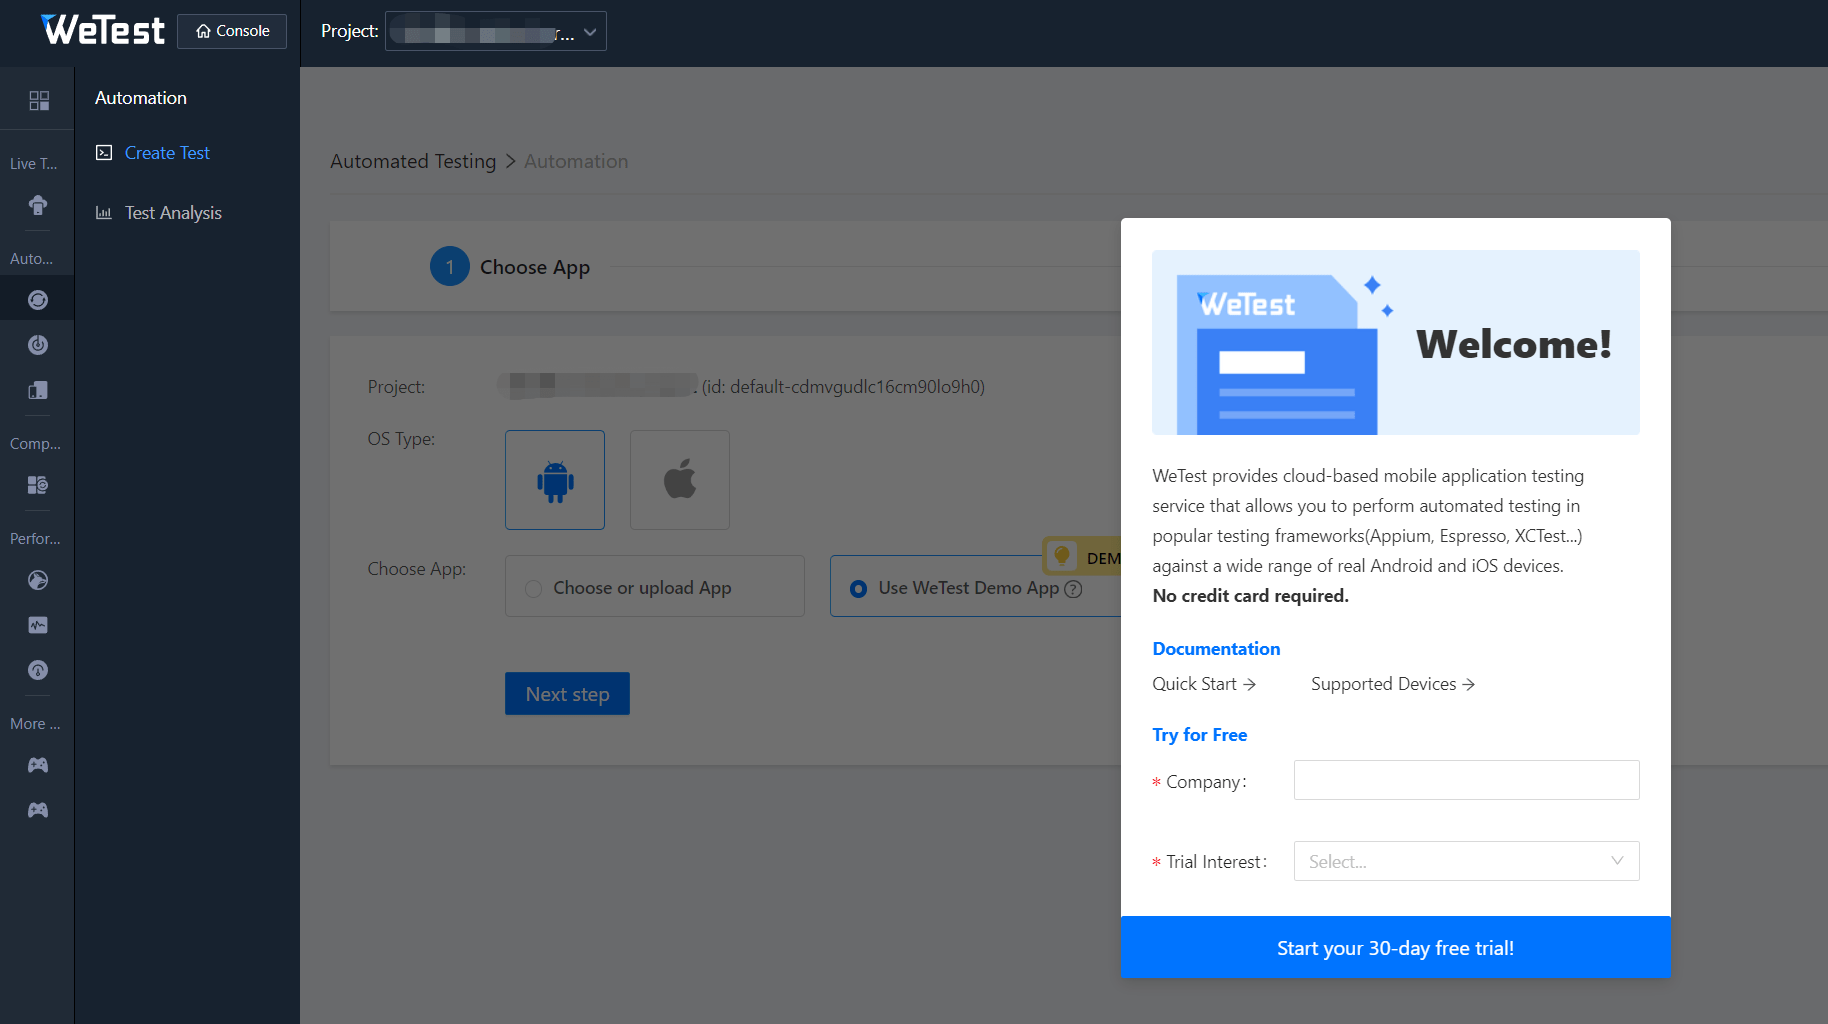Click the lower gamepad icon under More
The image size is (1828, 1024).
38,810
